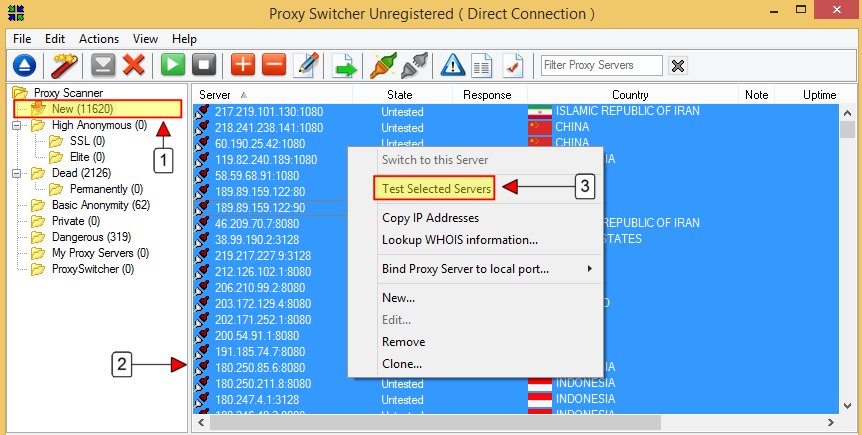Select the My Proxy Servers (0) folder
862x435 pixels.
point(100,253)
